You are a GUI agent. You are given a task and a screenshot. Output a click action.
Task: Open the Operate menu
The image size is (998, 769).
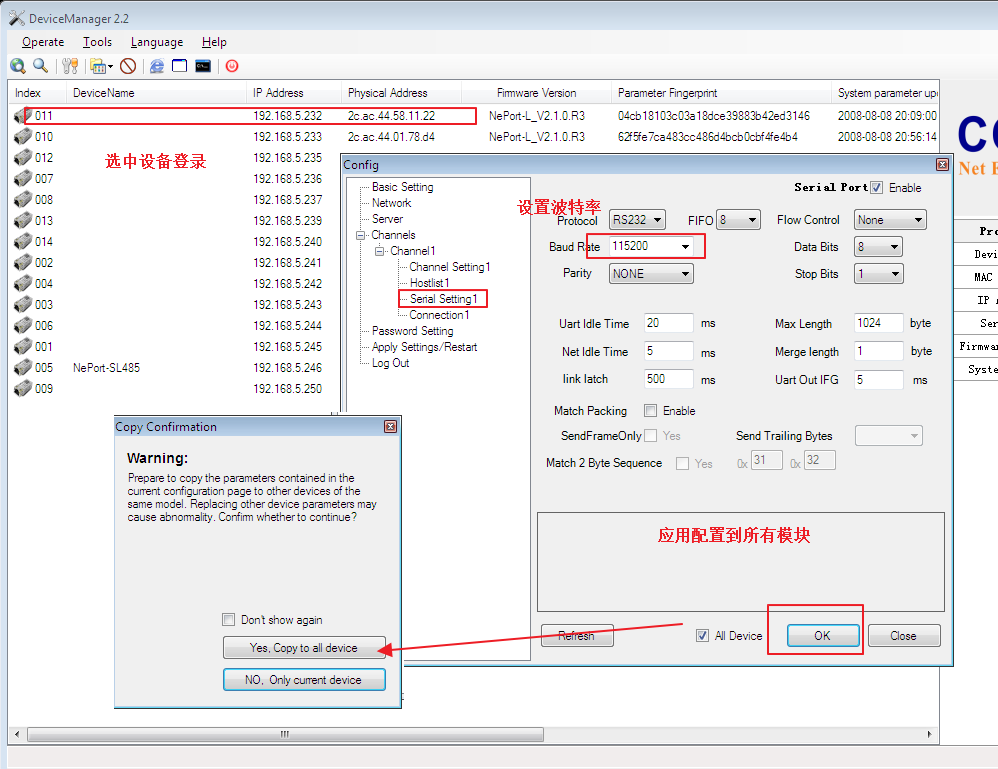[x=43, y=42]
